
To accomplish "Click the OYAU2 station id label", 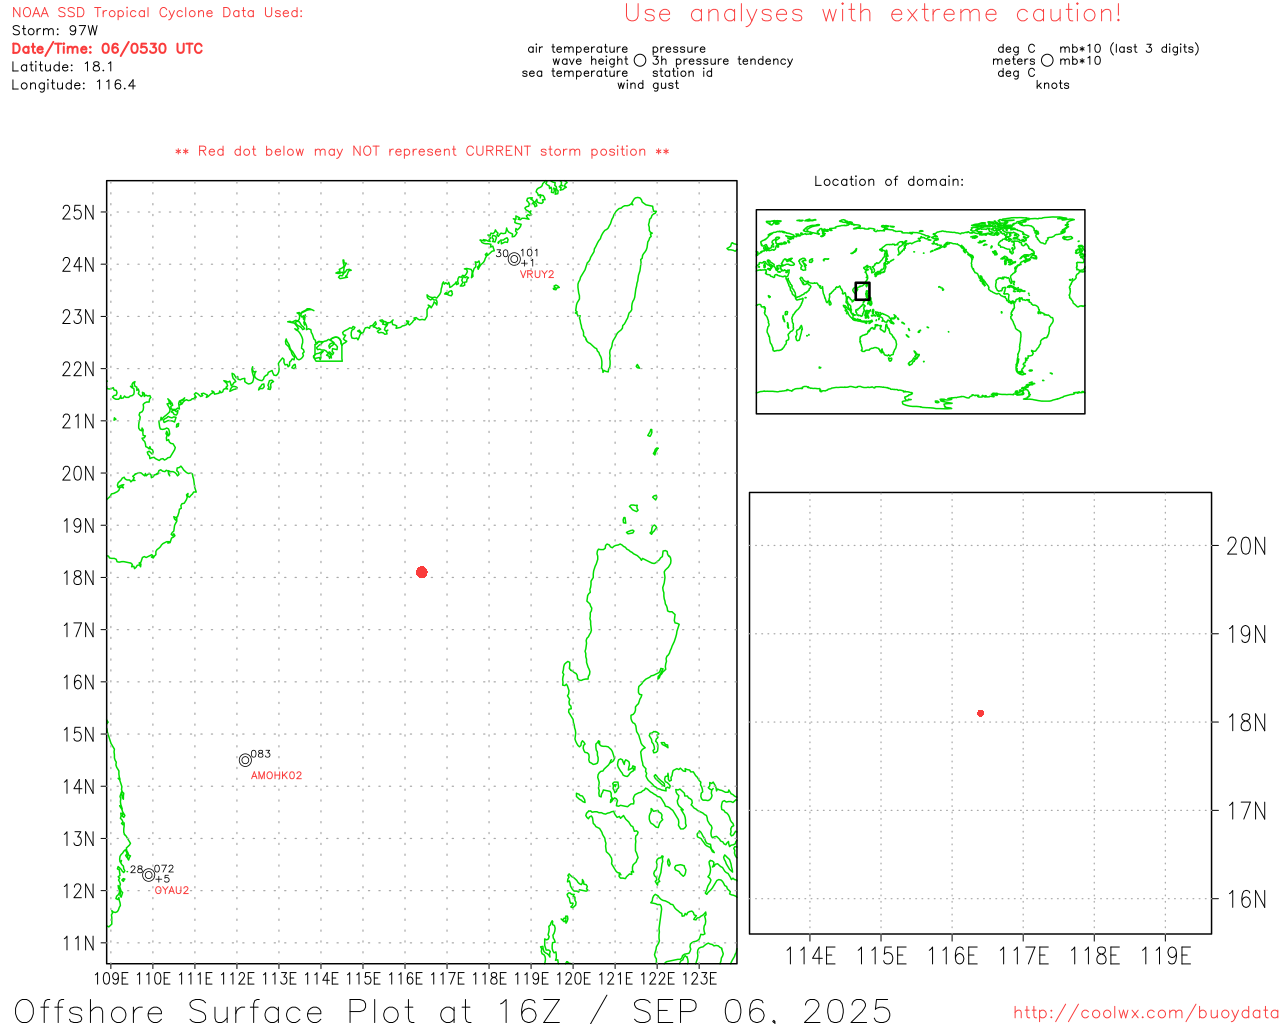I will click(171, 890).
